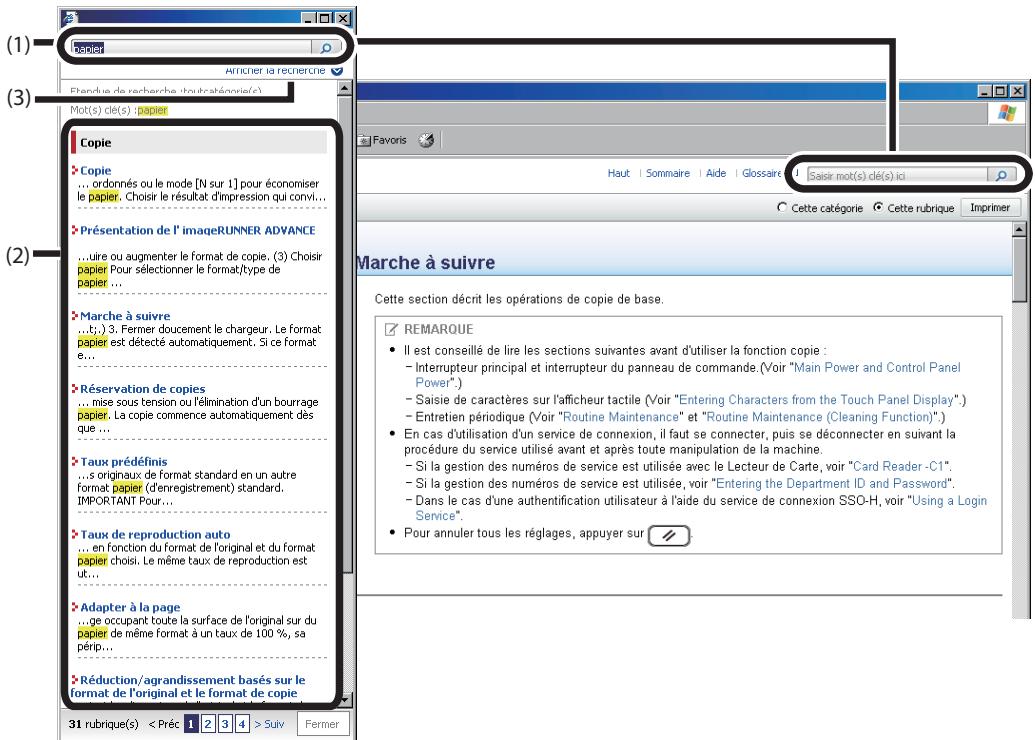Go to results page 4
The height and width of the screenshot is (740, 1035).
[x=242, y=724]
